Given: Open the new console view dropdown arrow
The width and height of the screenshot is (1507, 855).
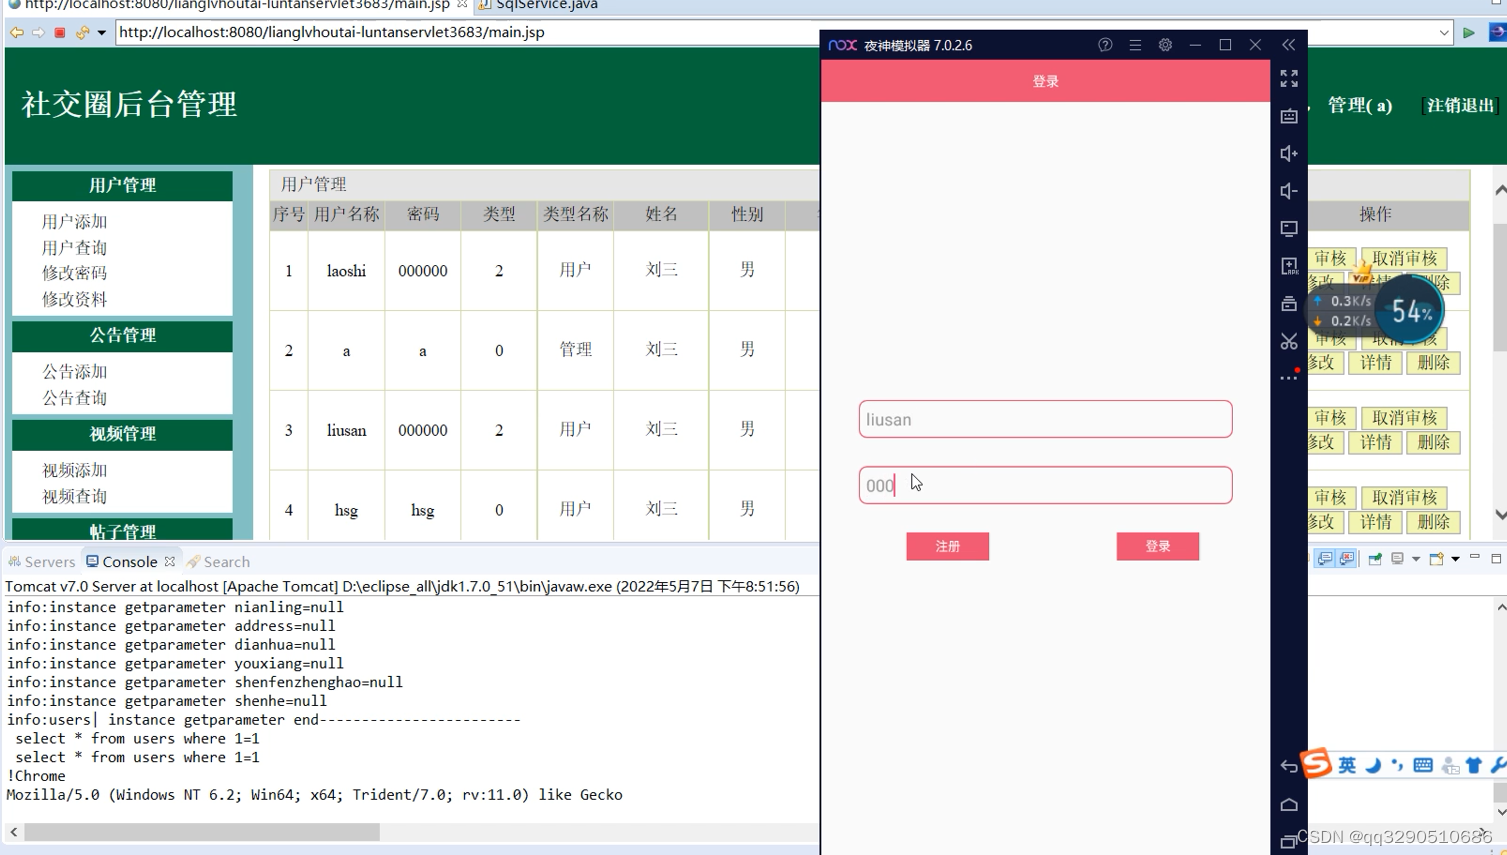Looking at the screenshot, I should (x=1455, y=559).
